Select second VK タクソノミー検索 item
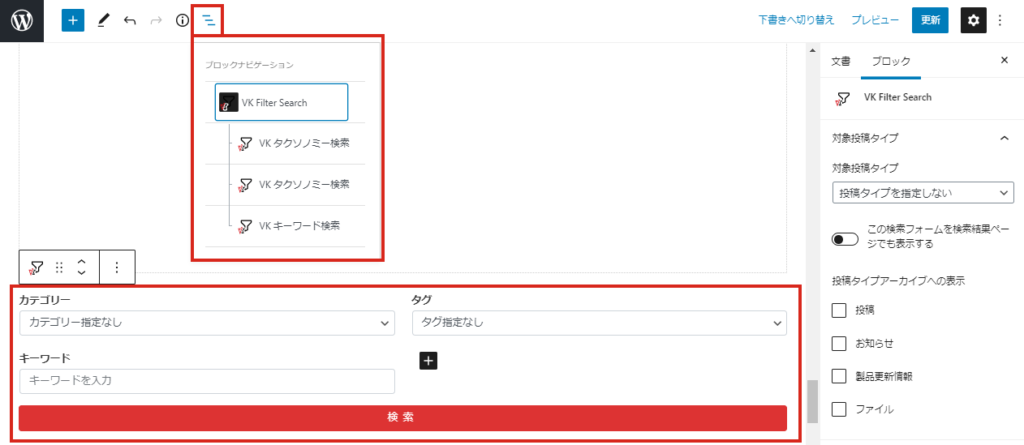This screenshot has width=1024, height=445. coord(294,184)
